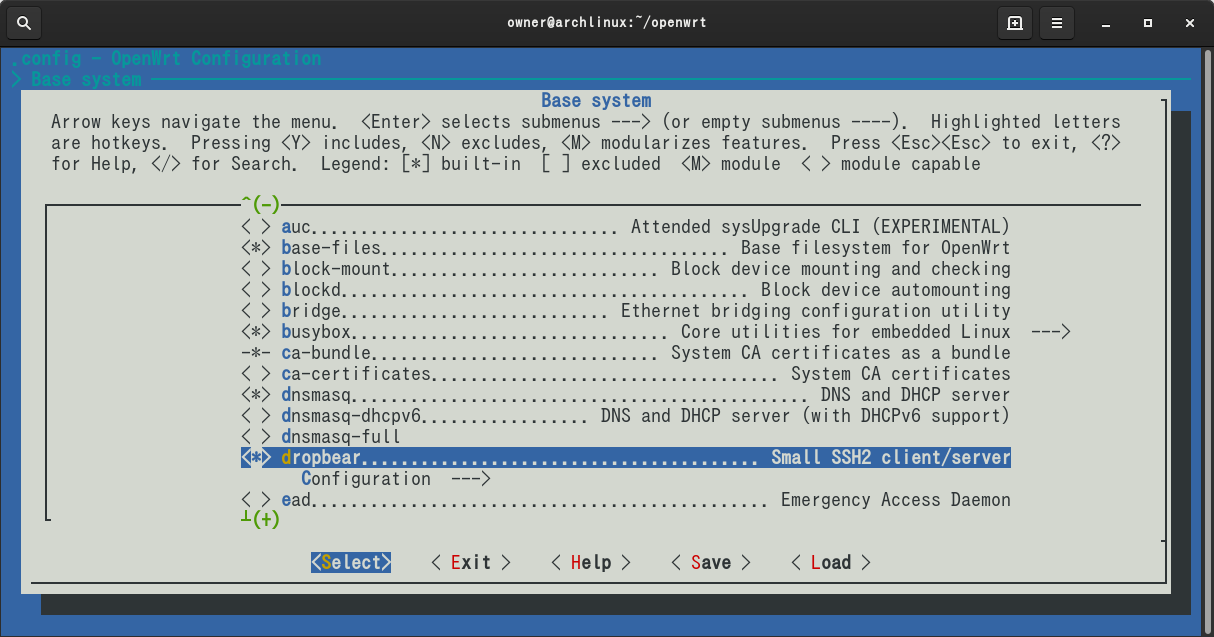Open the terminal hamburger menu
Image resolution: width=1214 pixels, height=637 pixels.
pos(1057,22)
